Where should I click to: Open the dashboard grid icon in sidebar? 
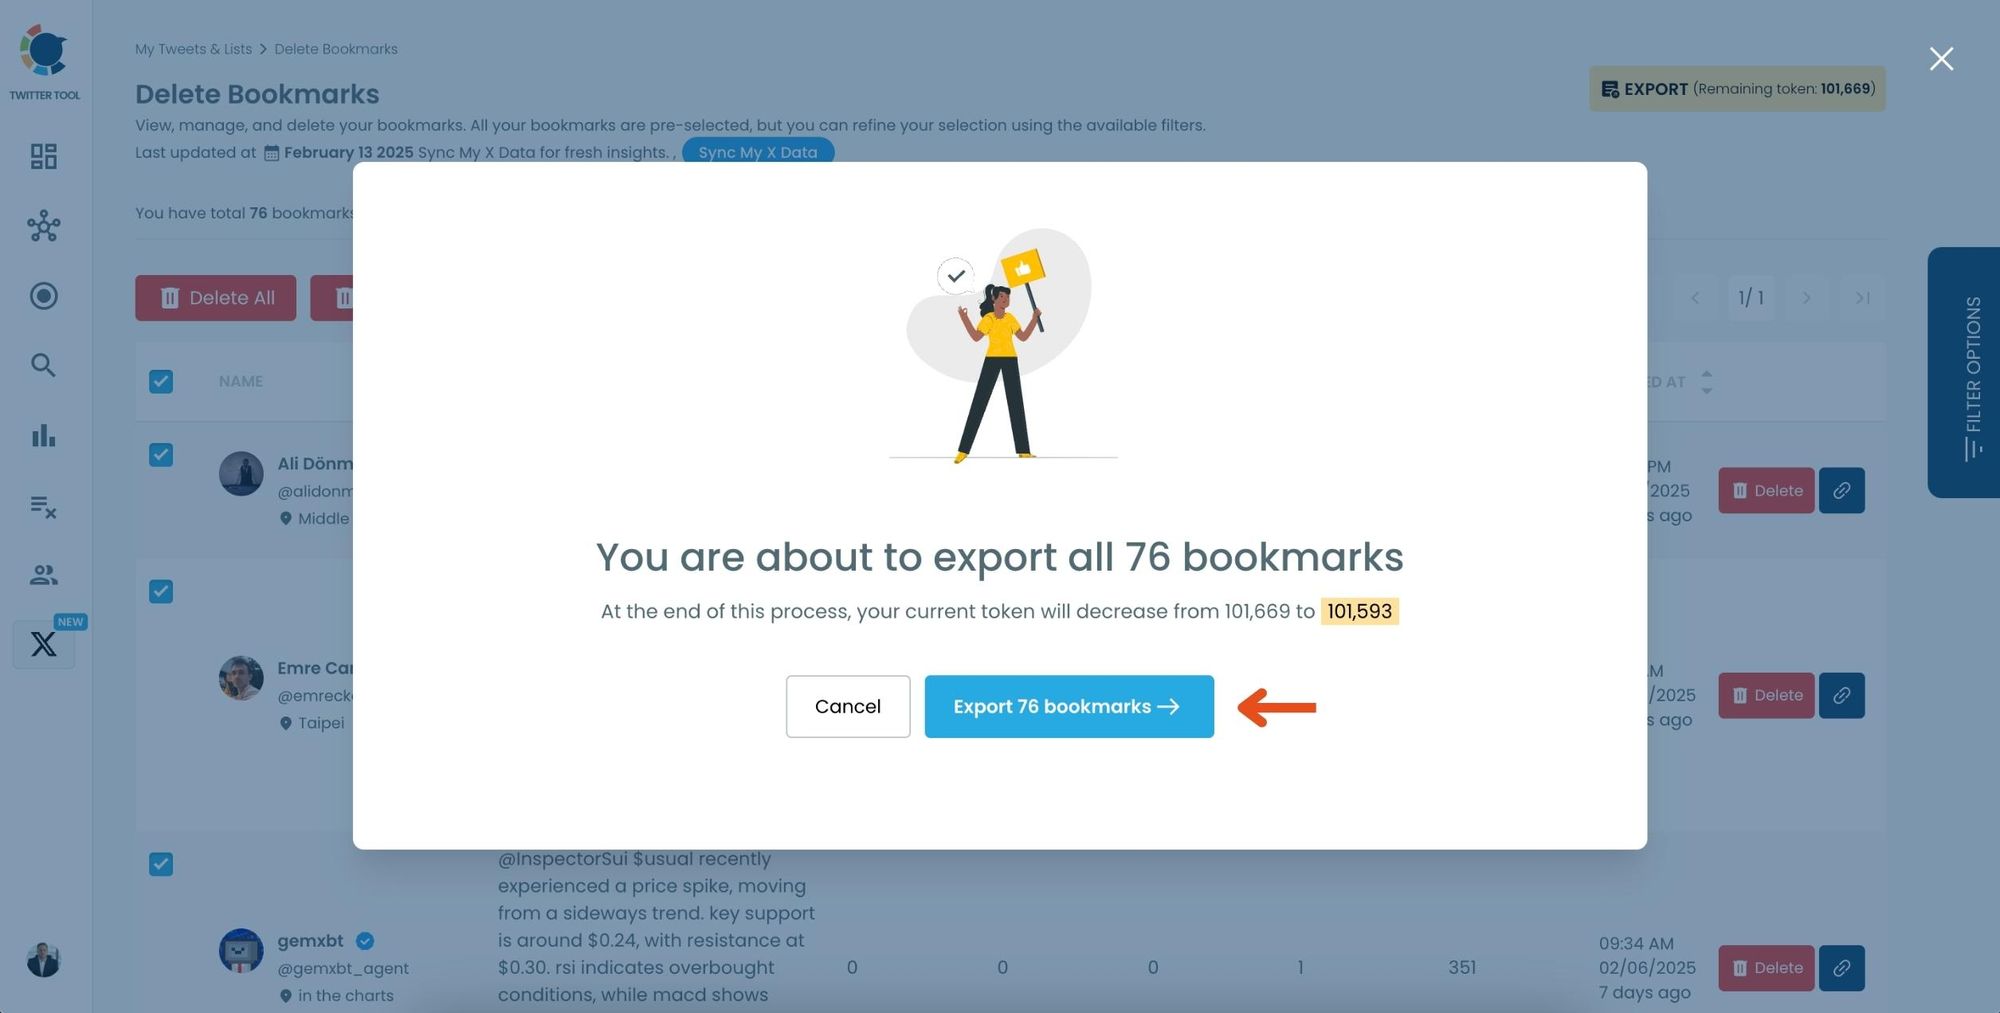43,156
